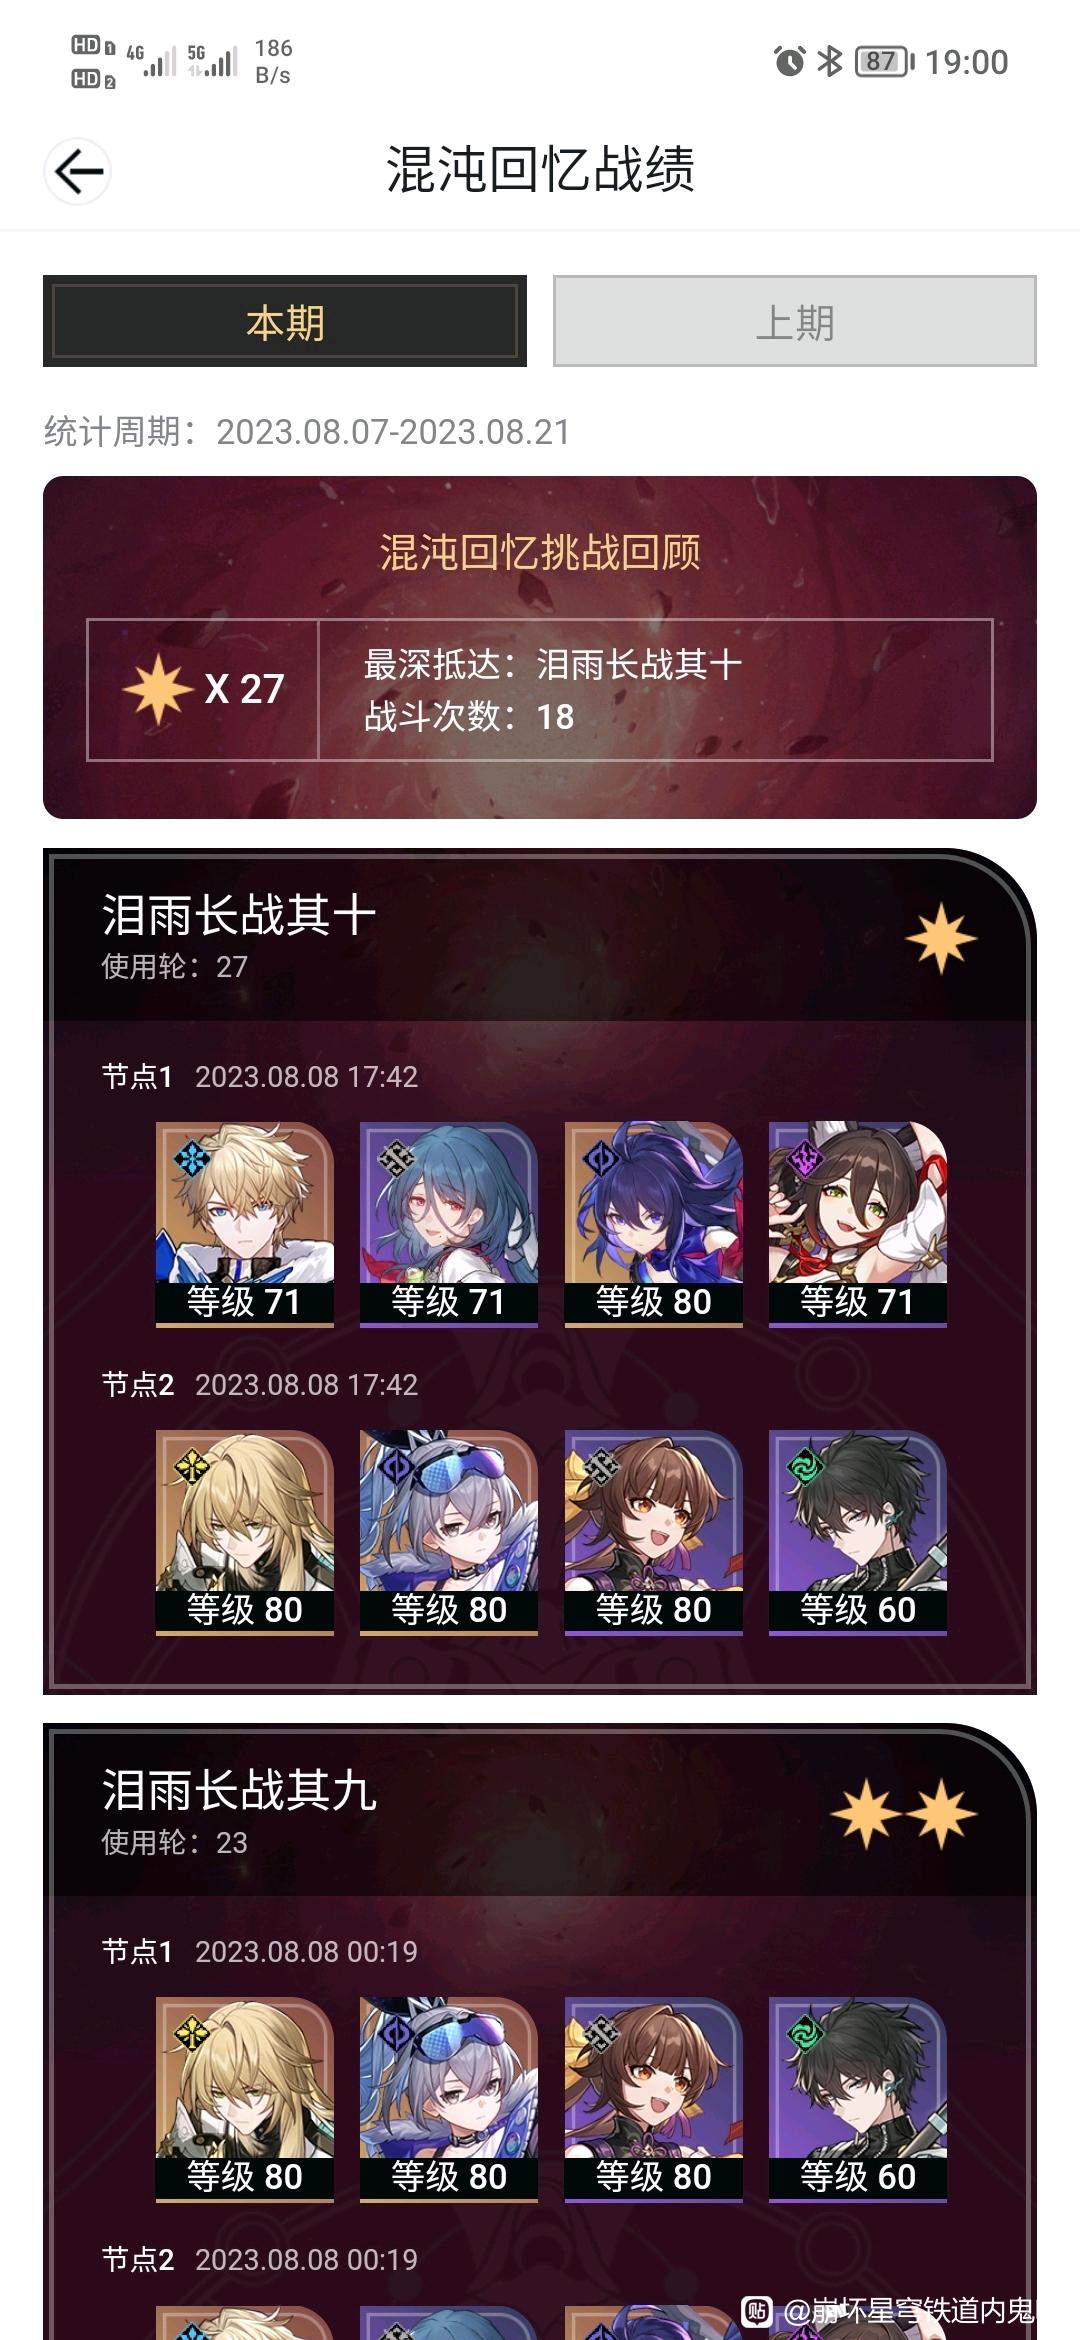The height and width of the screenshot is (2340, 1080).
Task: Switch to the 本期 tab
Action: [x=285, y=321]
